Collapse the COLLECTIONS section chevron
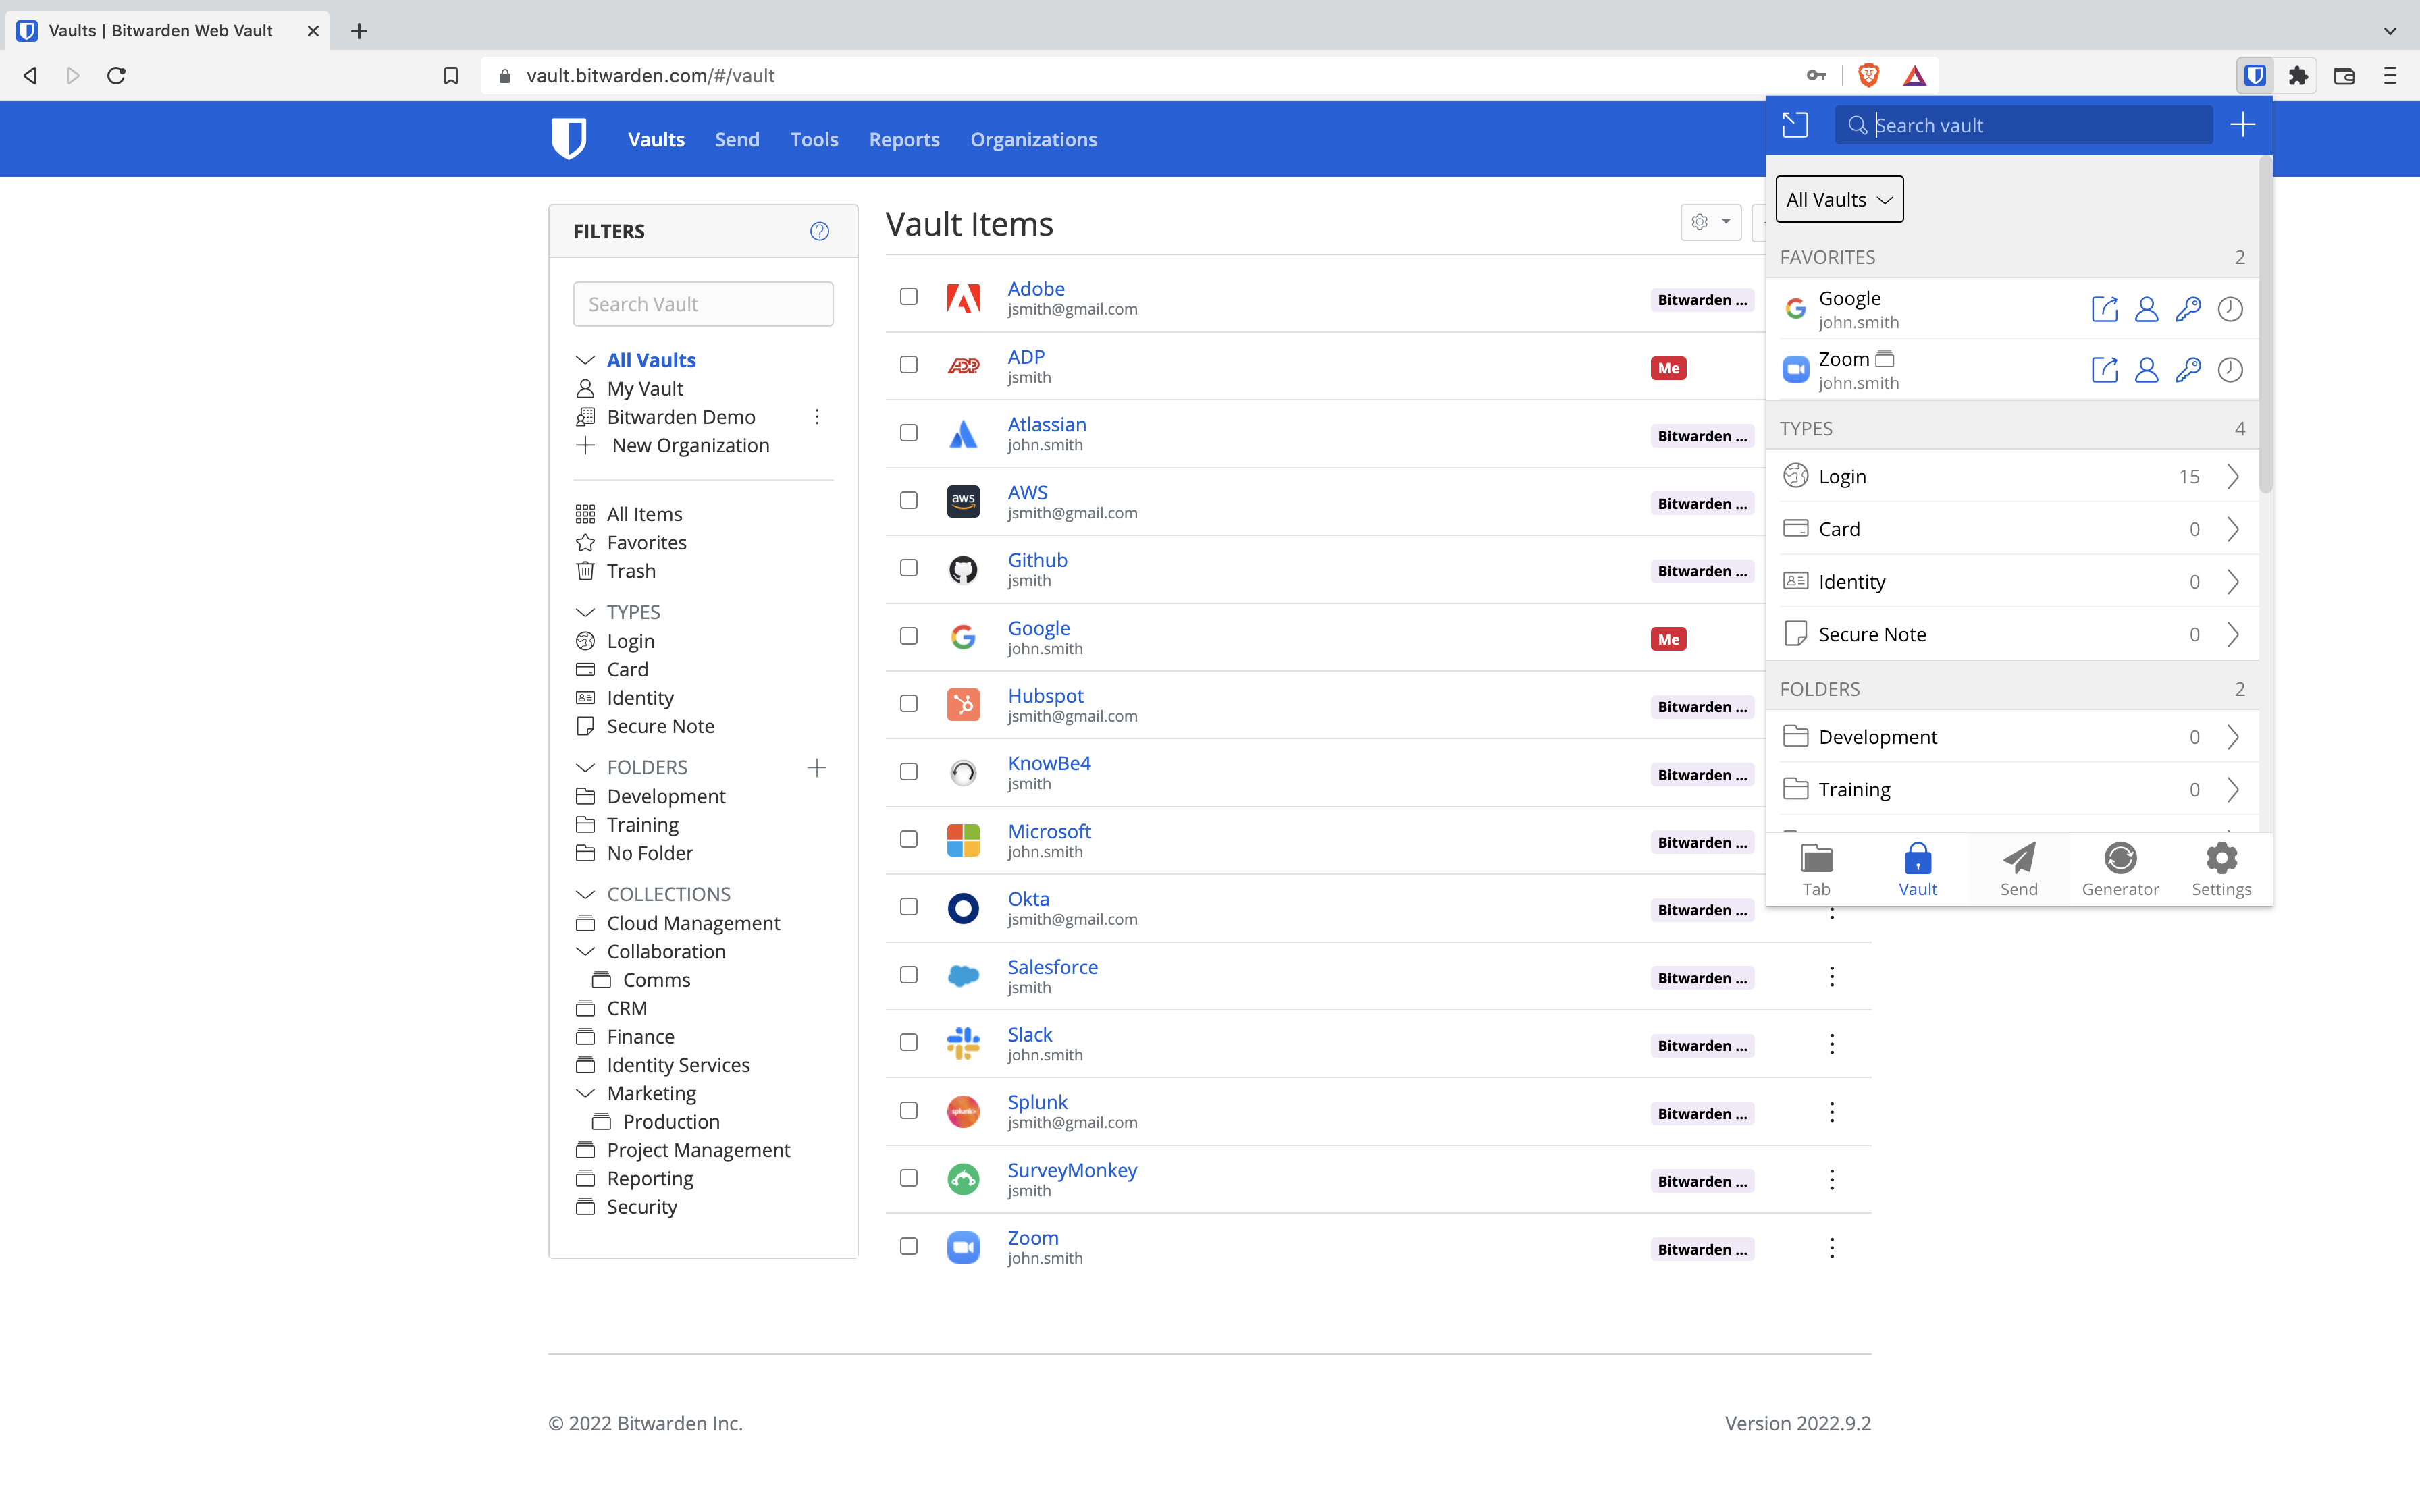This screenshot has height=1512, width=2420. [585, 894]
